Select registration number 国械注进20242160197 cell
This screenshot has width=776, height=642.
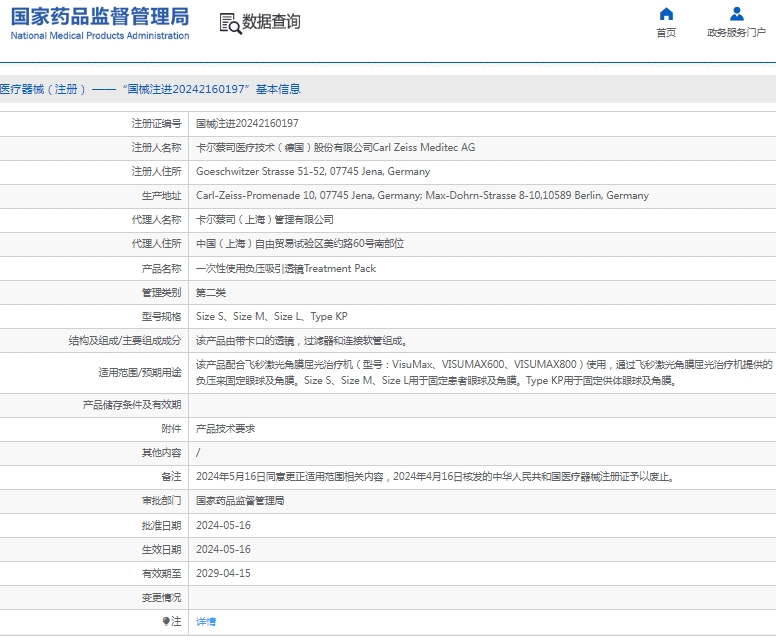pos(247,123)
